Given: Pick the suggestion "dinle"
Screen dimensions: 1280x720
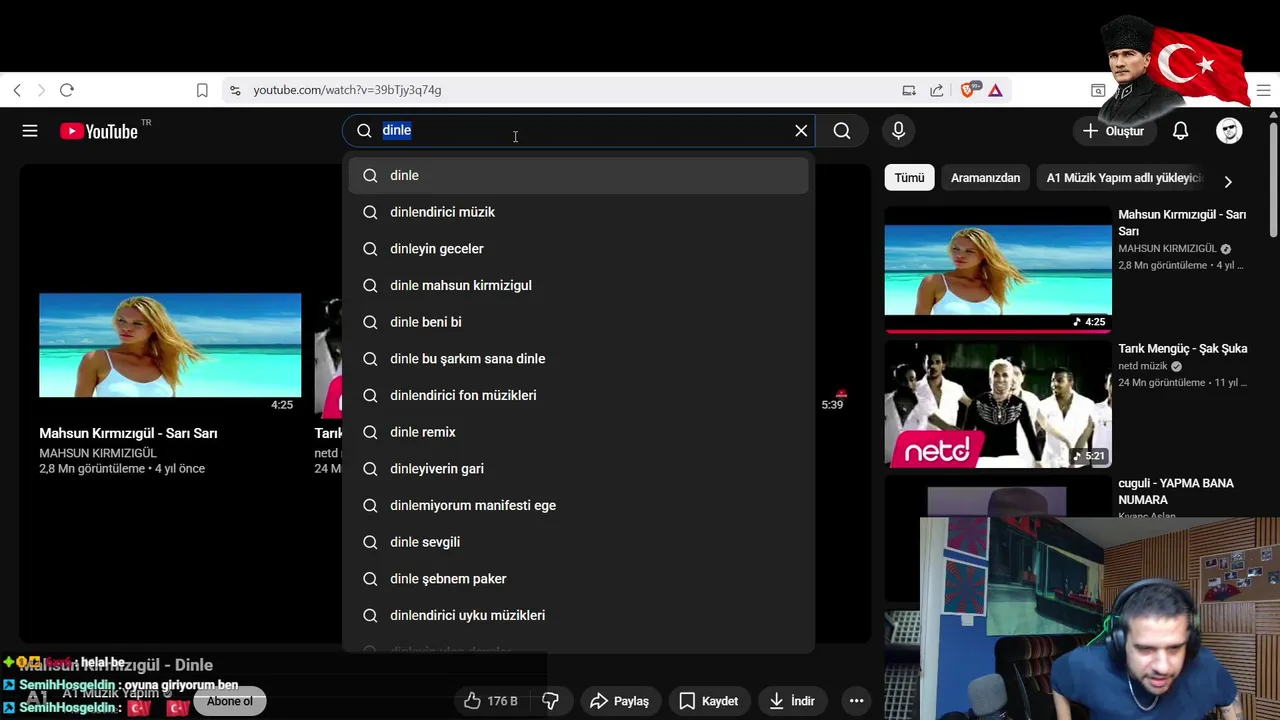Looking at the screenshot, I should tap(578, 175).
